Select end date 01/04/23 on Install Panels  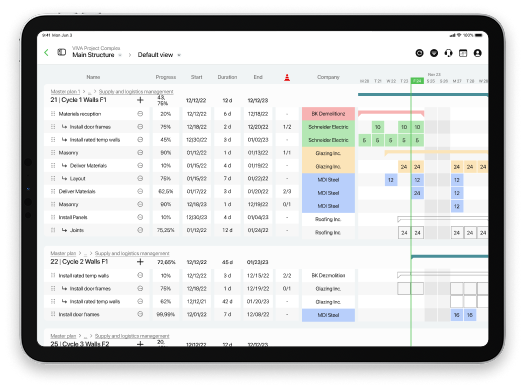pos(258,217)
